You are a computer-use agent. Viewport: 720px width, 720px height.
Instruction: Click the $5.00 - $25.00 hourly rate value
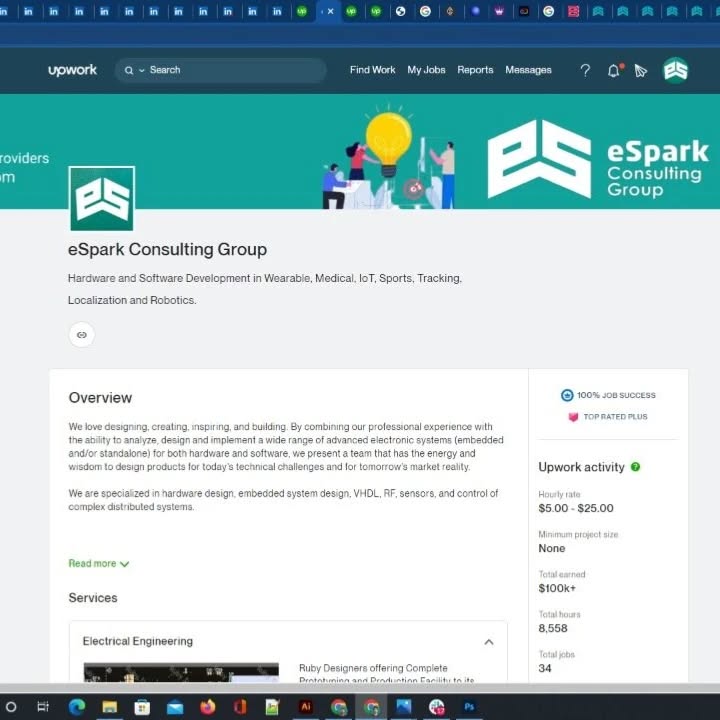pyautogui.click(x=576, y=508)
